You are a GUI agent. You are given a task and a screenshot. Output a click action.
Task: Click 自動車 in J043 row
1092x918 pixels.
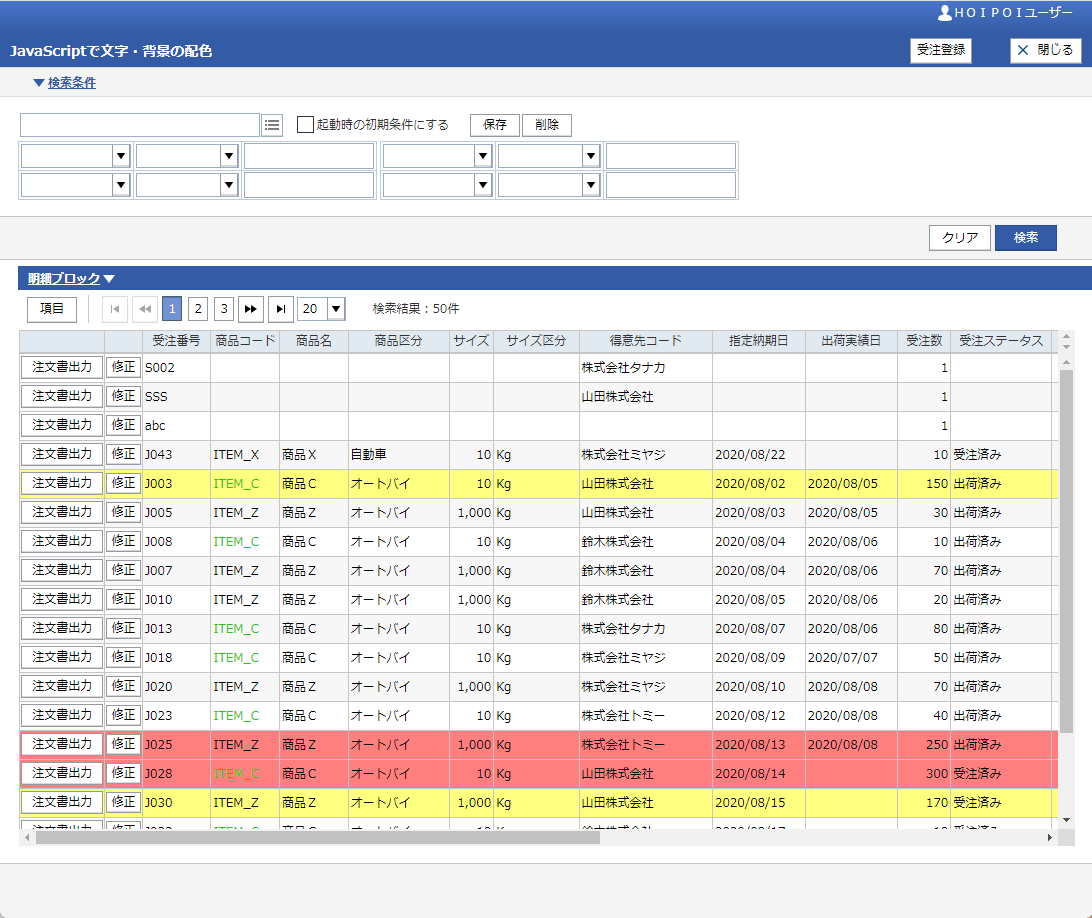(368, 455)
